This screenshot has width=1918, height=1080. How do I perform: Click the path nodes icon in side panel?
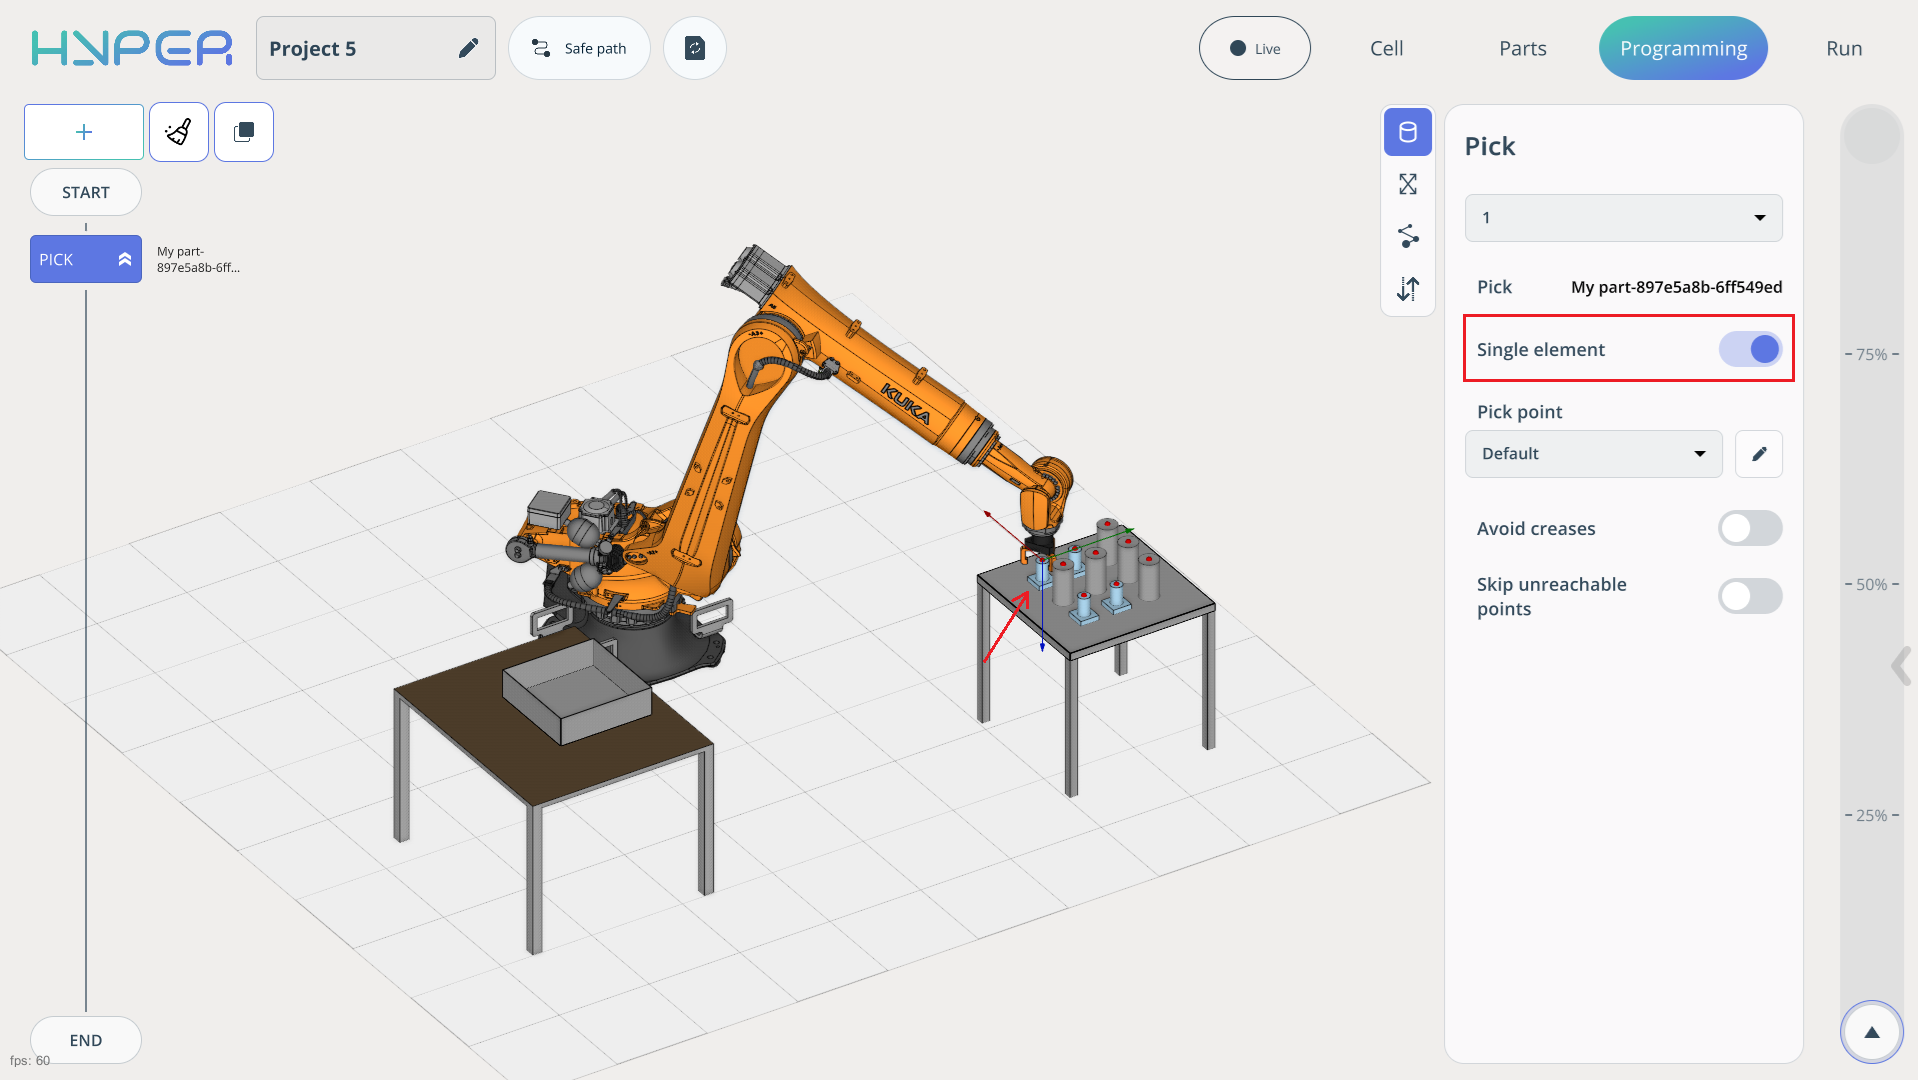click(x=1408, y=236)
